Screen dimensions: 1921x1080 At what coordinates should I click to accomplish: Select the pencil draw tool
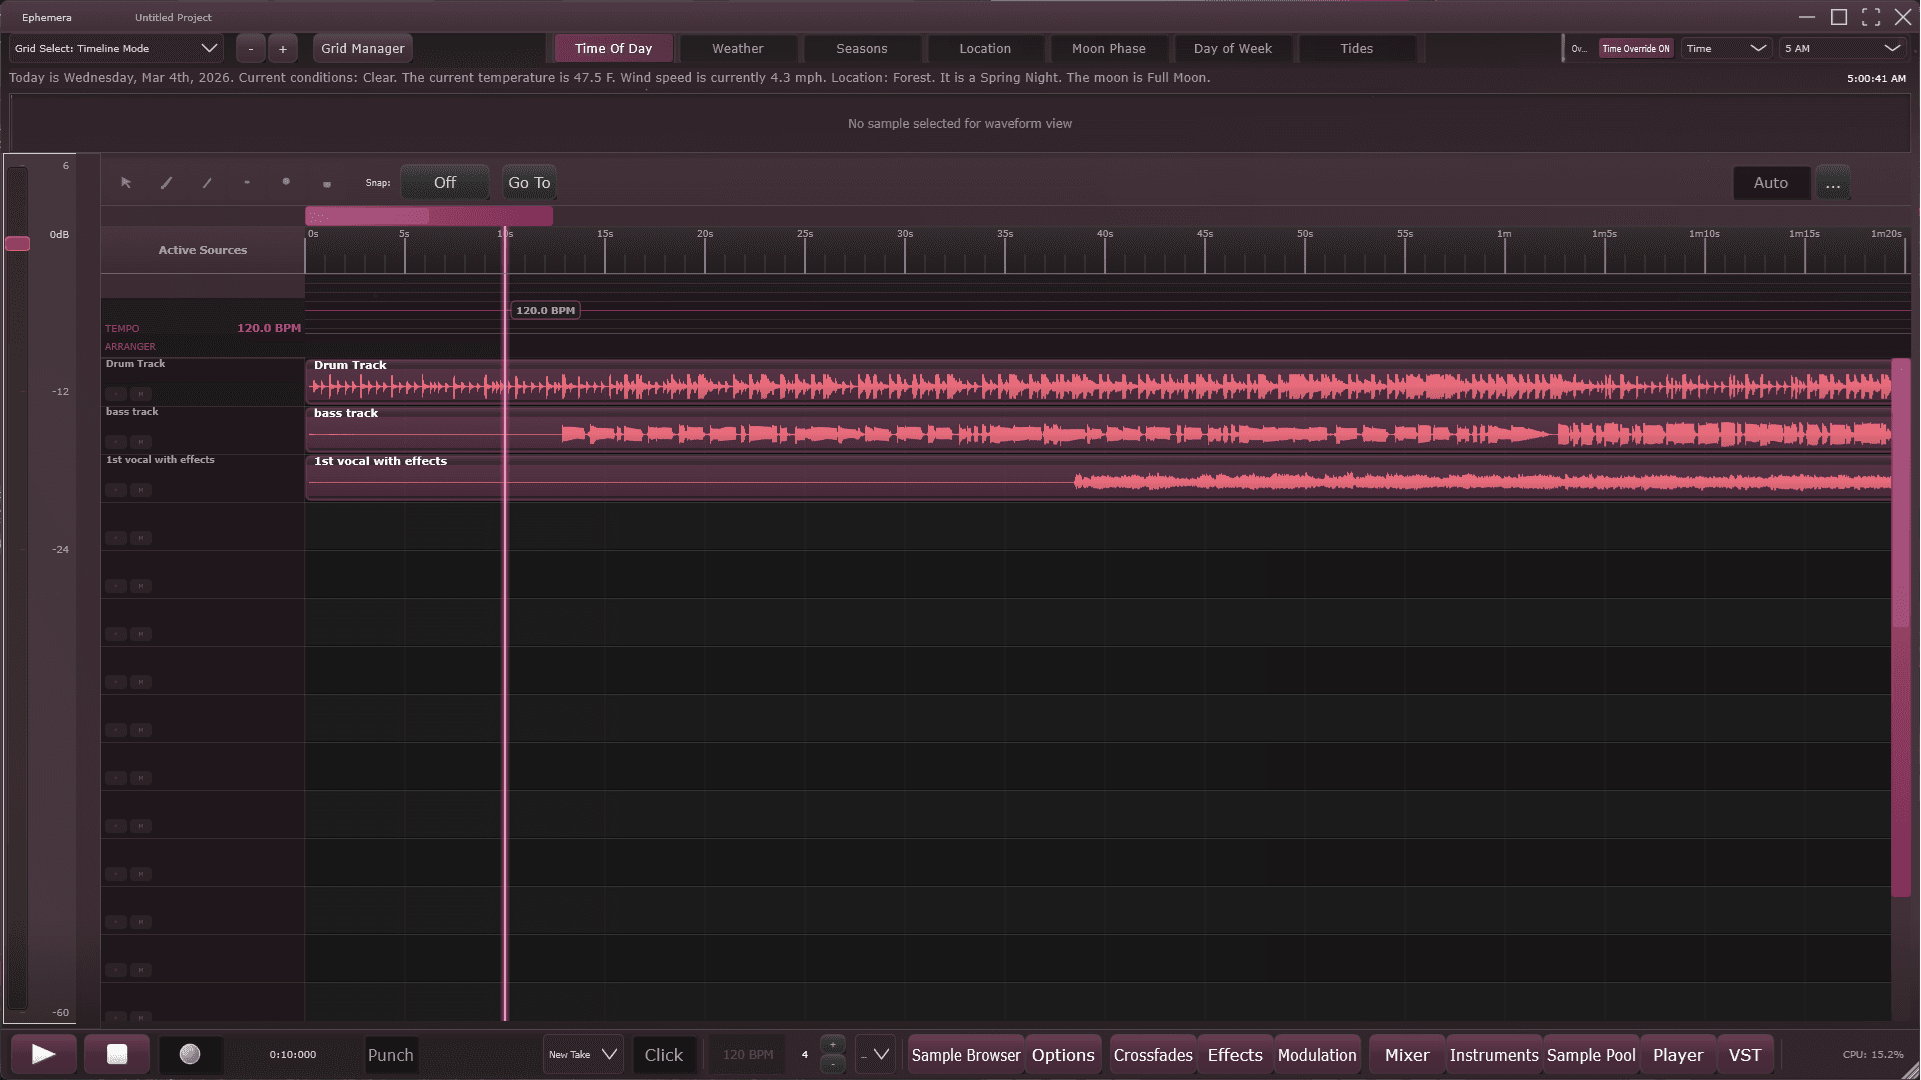(167, 183)
